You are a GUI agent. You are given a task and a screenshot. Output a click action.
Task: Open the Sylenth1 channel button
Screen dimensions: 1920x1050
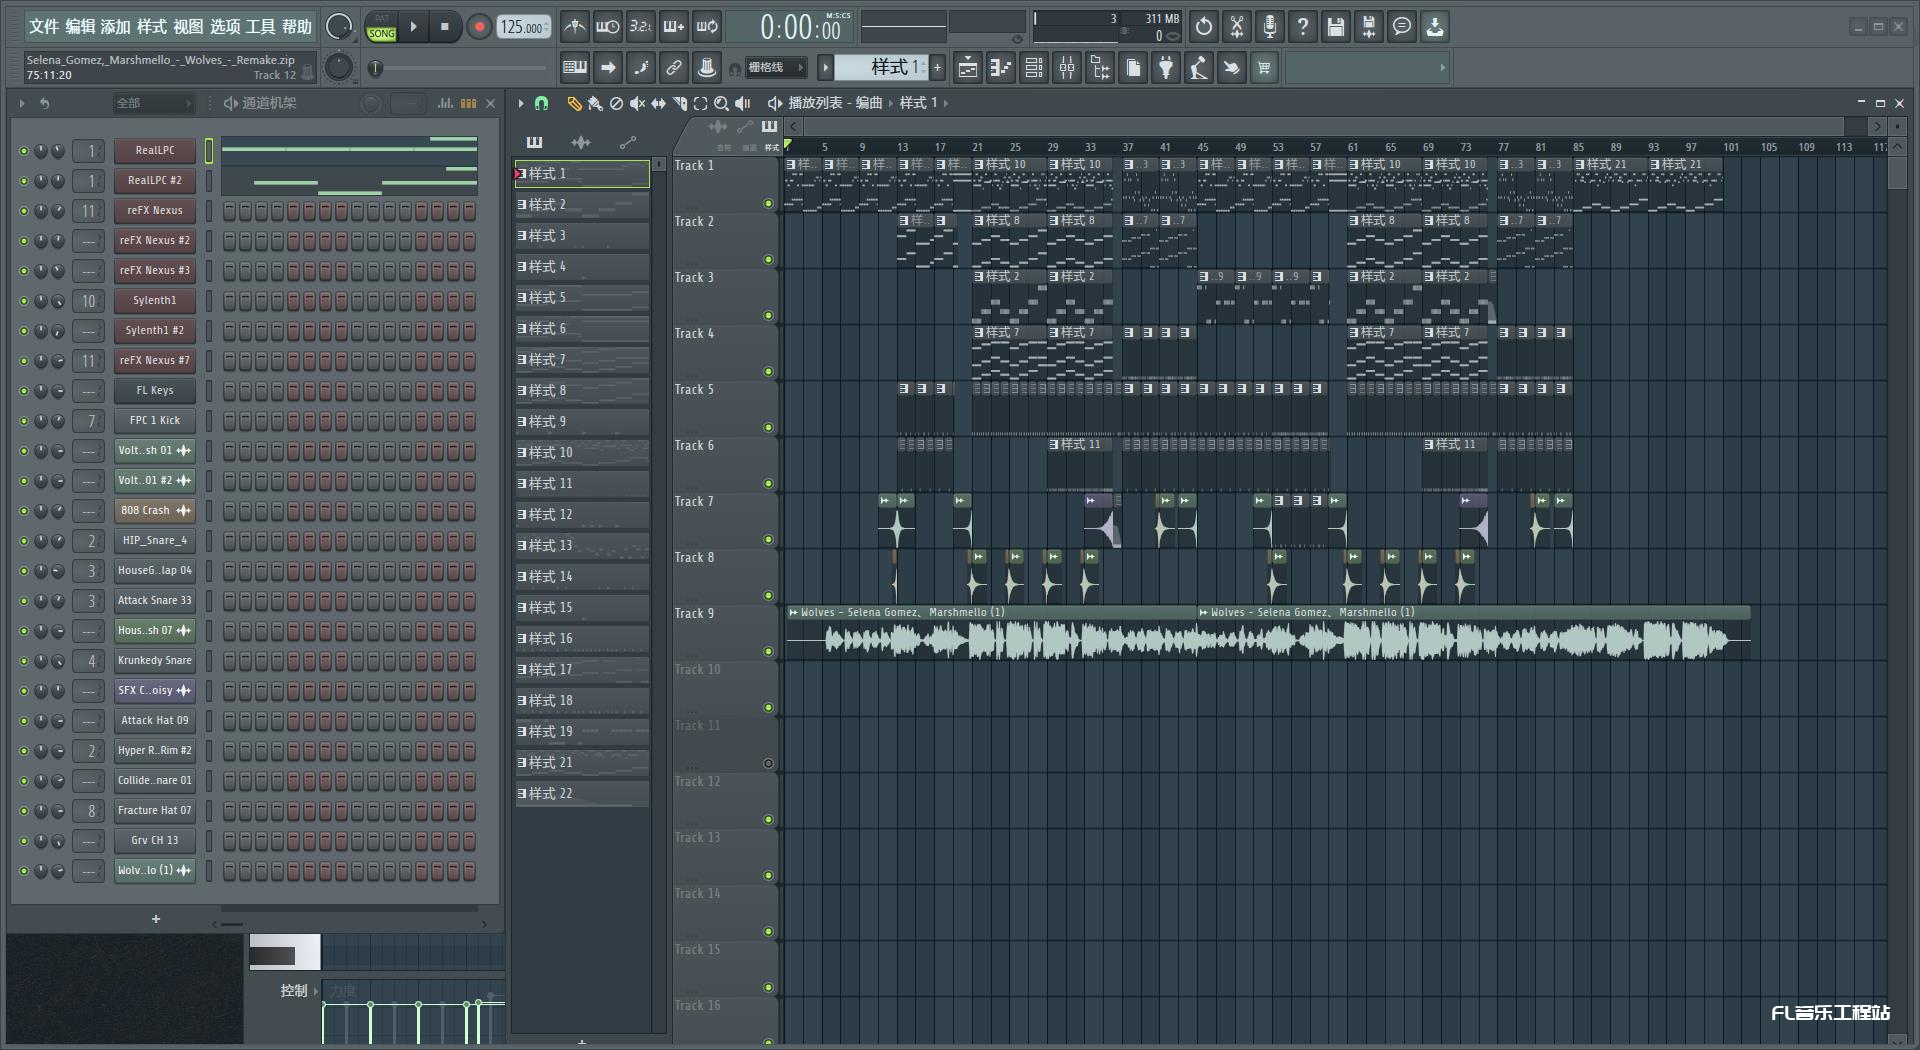pos(154,301)
